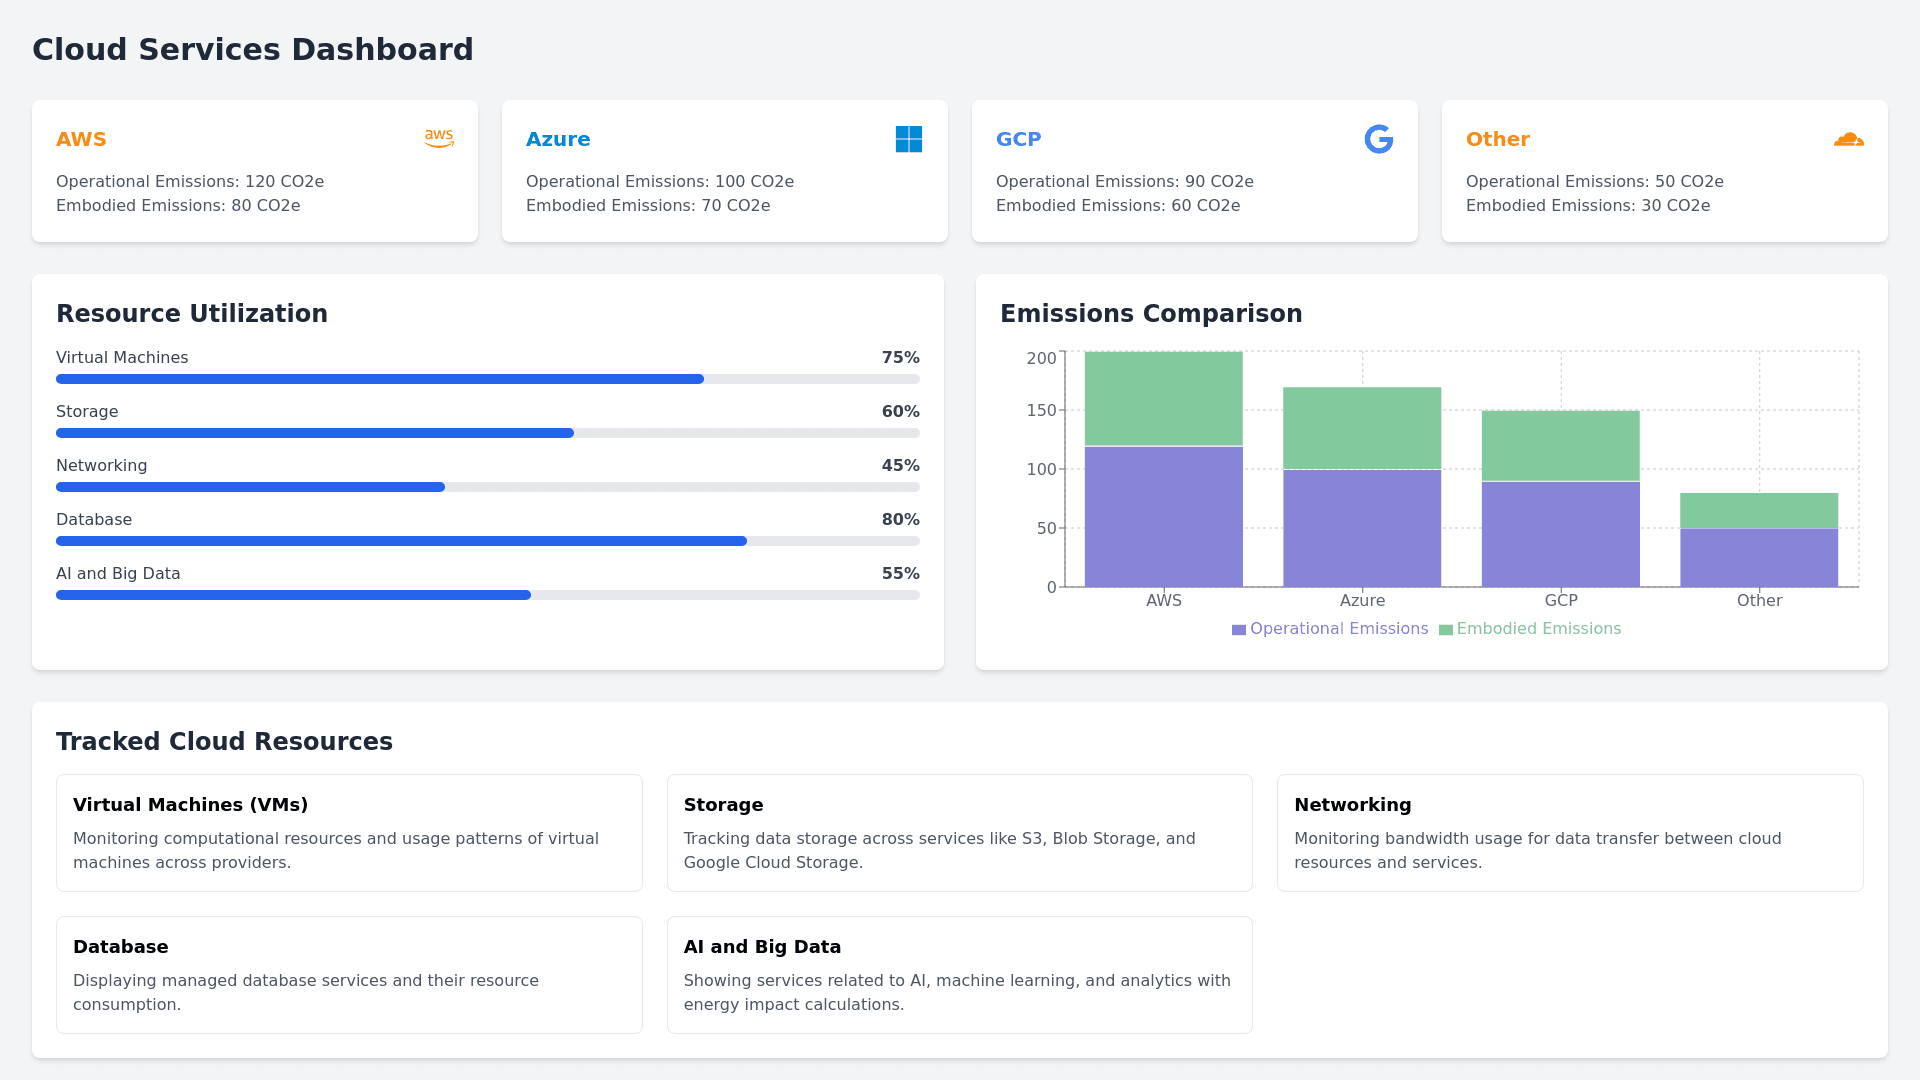Click the Operational Emissions legend square

1238,630
